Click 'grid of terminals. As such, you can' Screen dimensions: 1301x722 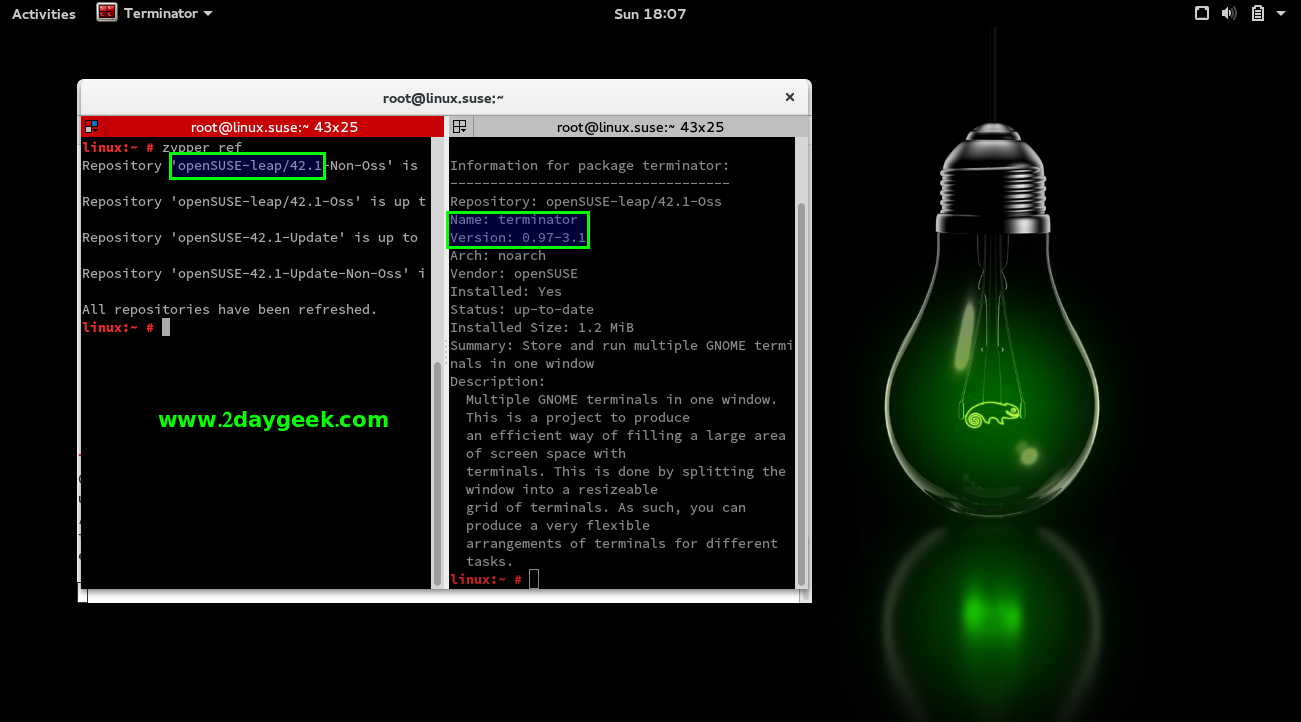[x=606, y=507]
